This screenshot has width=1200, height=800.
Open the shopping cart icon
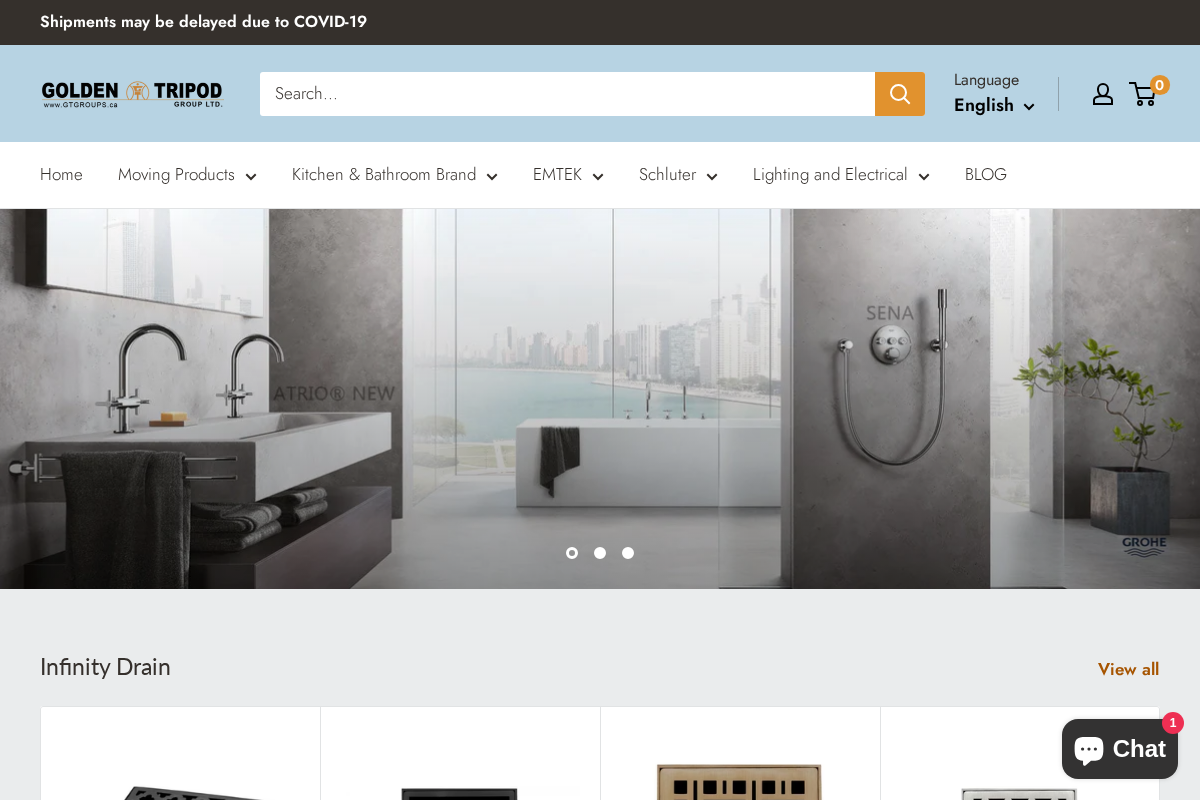[1143, 94]
